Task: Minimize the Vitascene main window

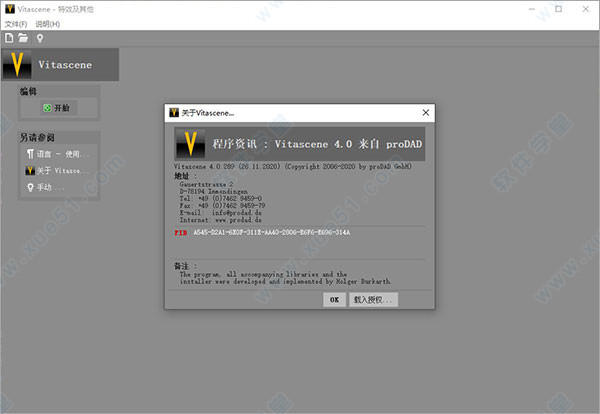Action: coord(532,9)
